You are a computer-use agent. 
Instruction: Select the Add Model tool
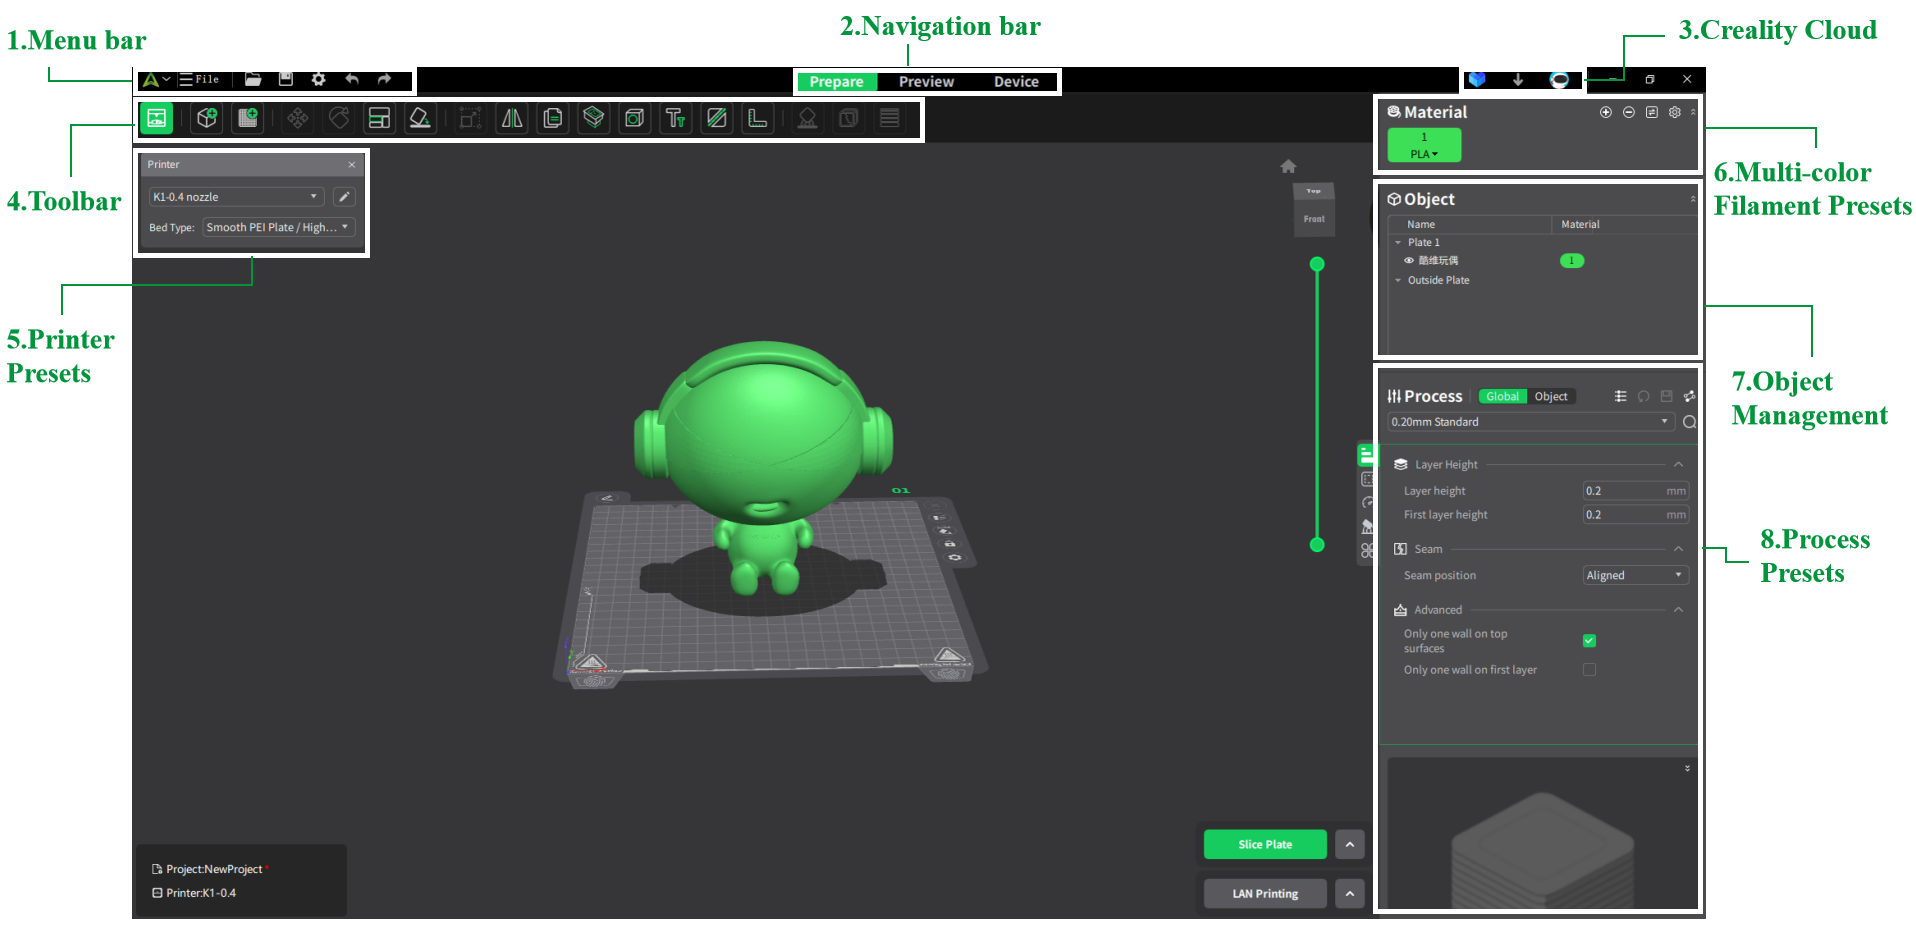click(206, 117)
